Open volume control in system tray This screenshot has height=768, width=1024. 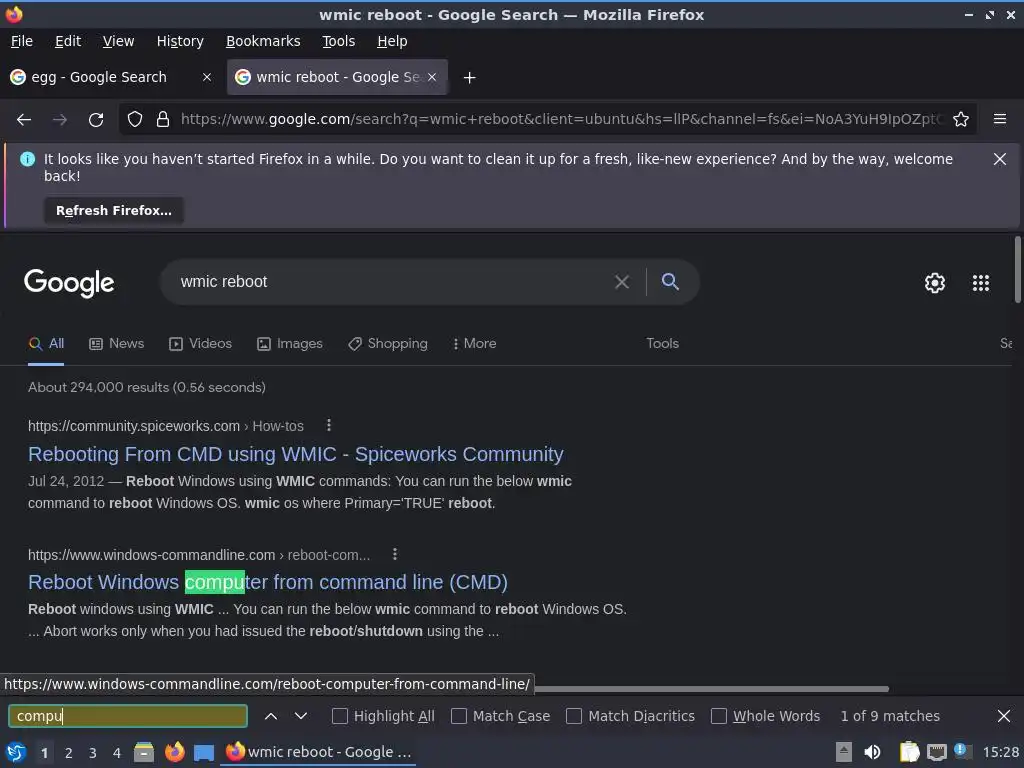[872, 752]
